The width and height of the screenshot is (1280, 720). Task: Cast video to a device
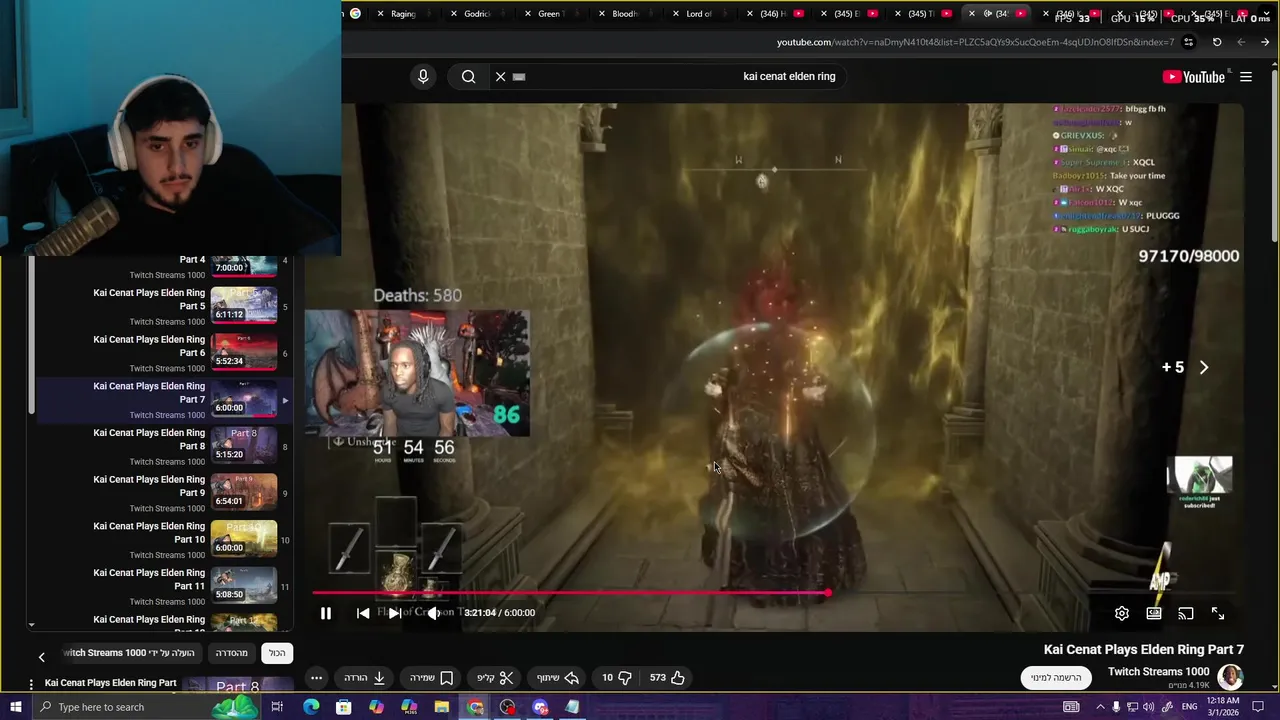(1186, 613)
